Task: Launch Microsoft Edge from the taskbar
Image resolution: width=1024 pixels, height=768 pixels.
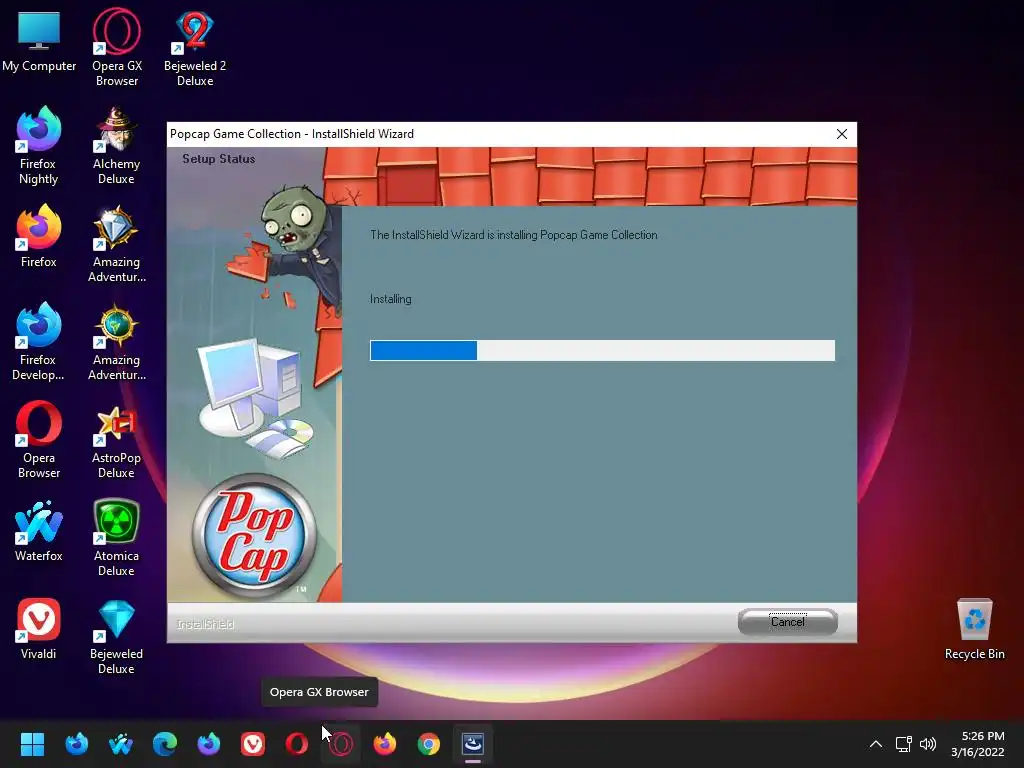Action: coord(165,744)
